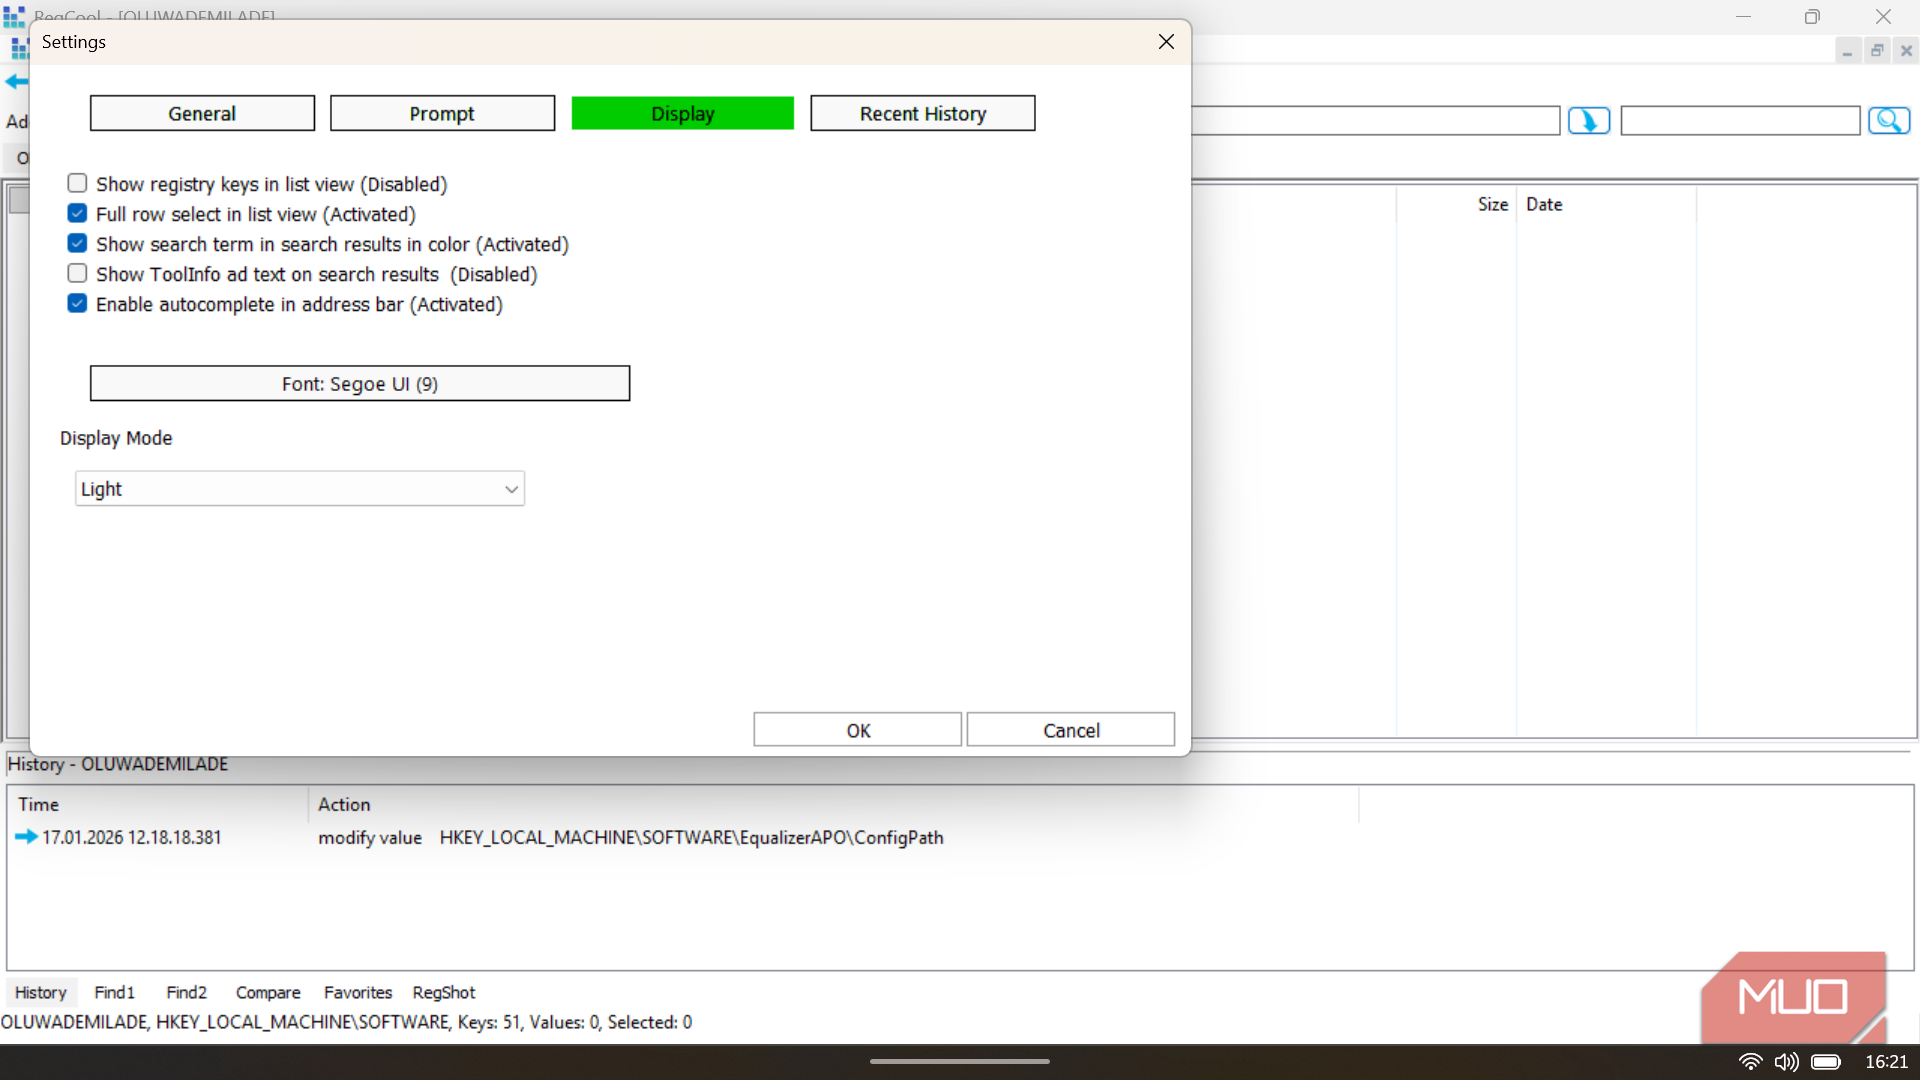Viewport: 1920px width, 1080px height.
Task: Open Wi-Fi network tray icon
Action: click(1750, 1062)
